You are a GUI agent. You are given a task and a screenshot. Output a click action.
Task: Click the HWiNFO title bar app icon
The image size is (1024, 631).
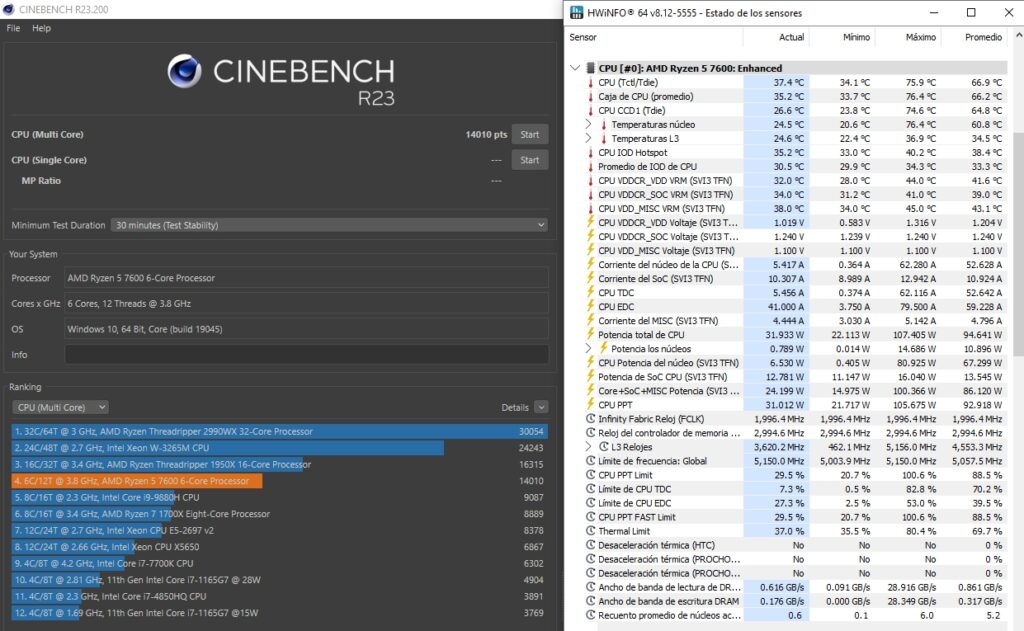coord(577,12)
